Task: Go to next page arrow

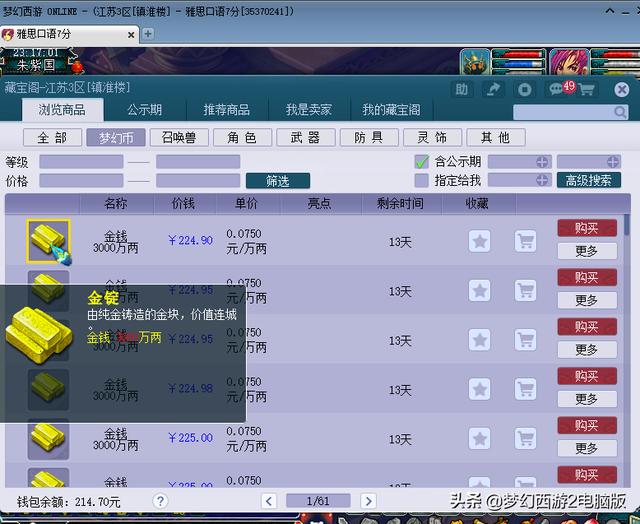Action: tap(368, 501)
